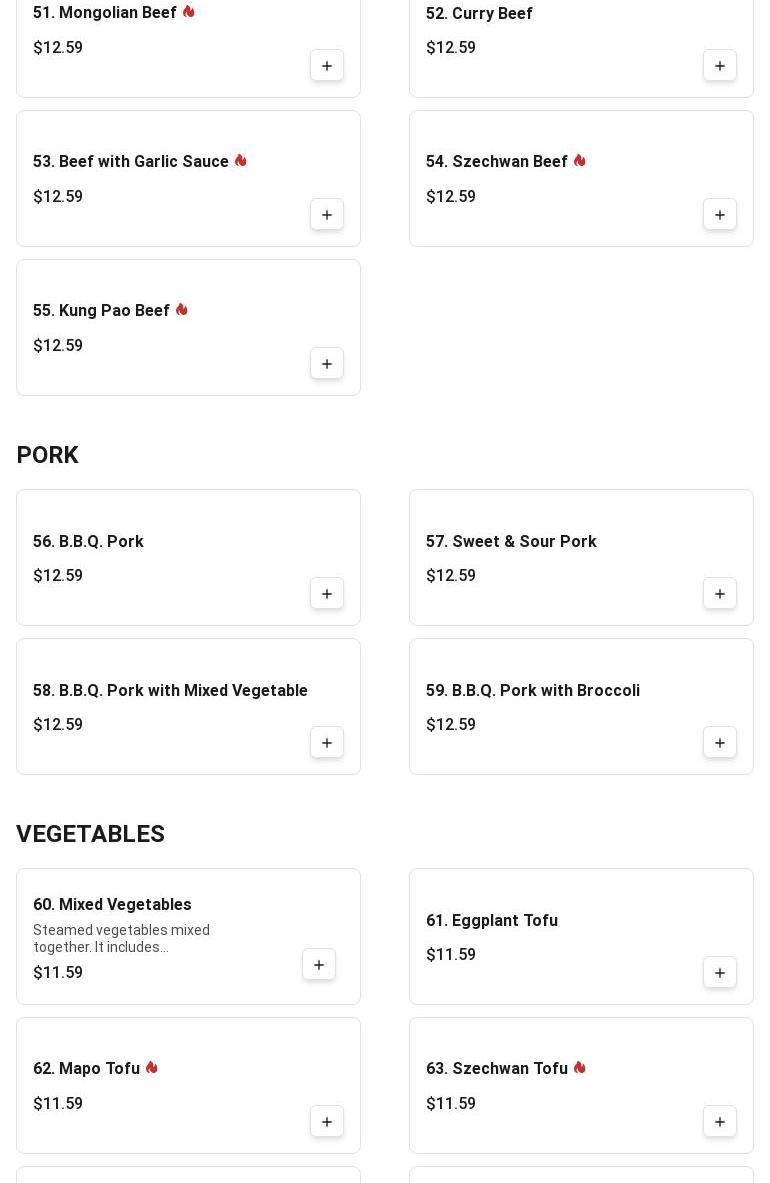Image resolution: width=770 pixels, height=1183 pixels.
Task: Add Szechwan Tofu to the cart
Action: pyautogui.click(x=720, y=1122)
